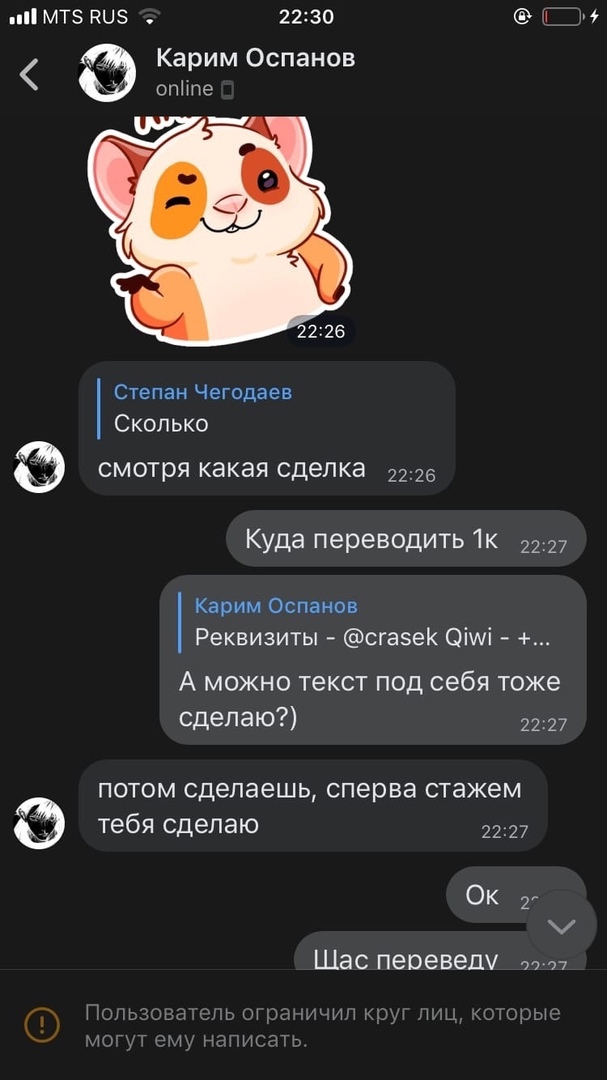This screenshot has width=607, height=1080.
Task: Tap the 'Пользователь ограничил круг лиц' notice
Action: [x=322, y=1026]
